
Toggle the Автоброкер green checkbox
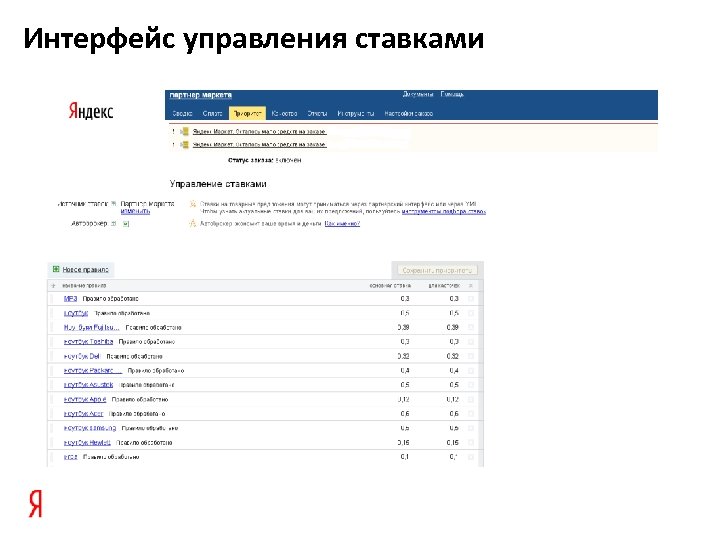point(126,224)
